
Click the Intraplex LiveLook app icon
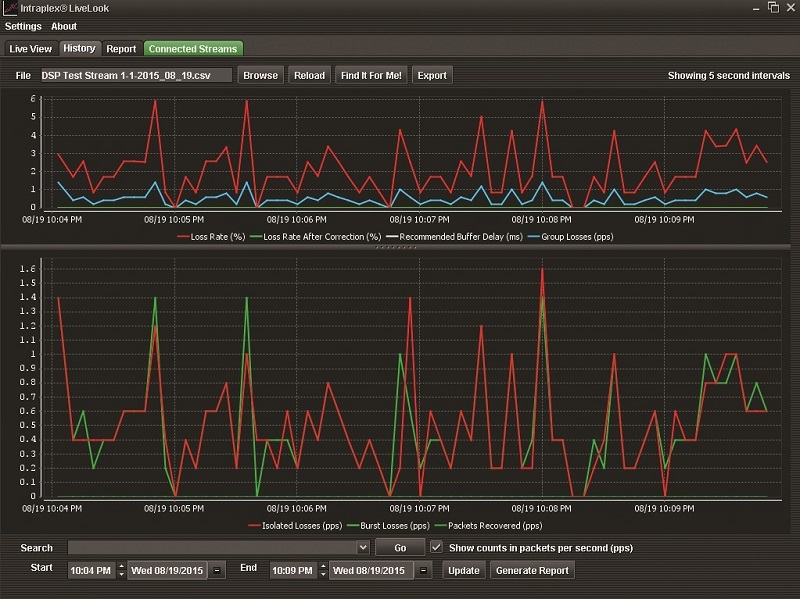[9, 8]
